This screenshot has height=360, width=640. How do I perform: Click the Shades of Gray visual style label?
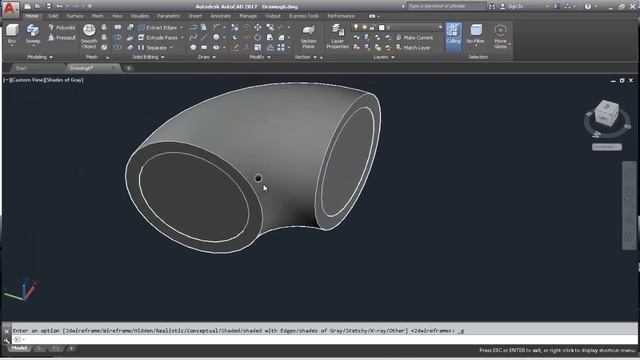tap(64, 80)
